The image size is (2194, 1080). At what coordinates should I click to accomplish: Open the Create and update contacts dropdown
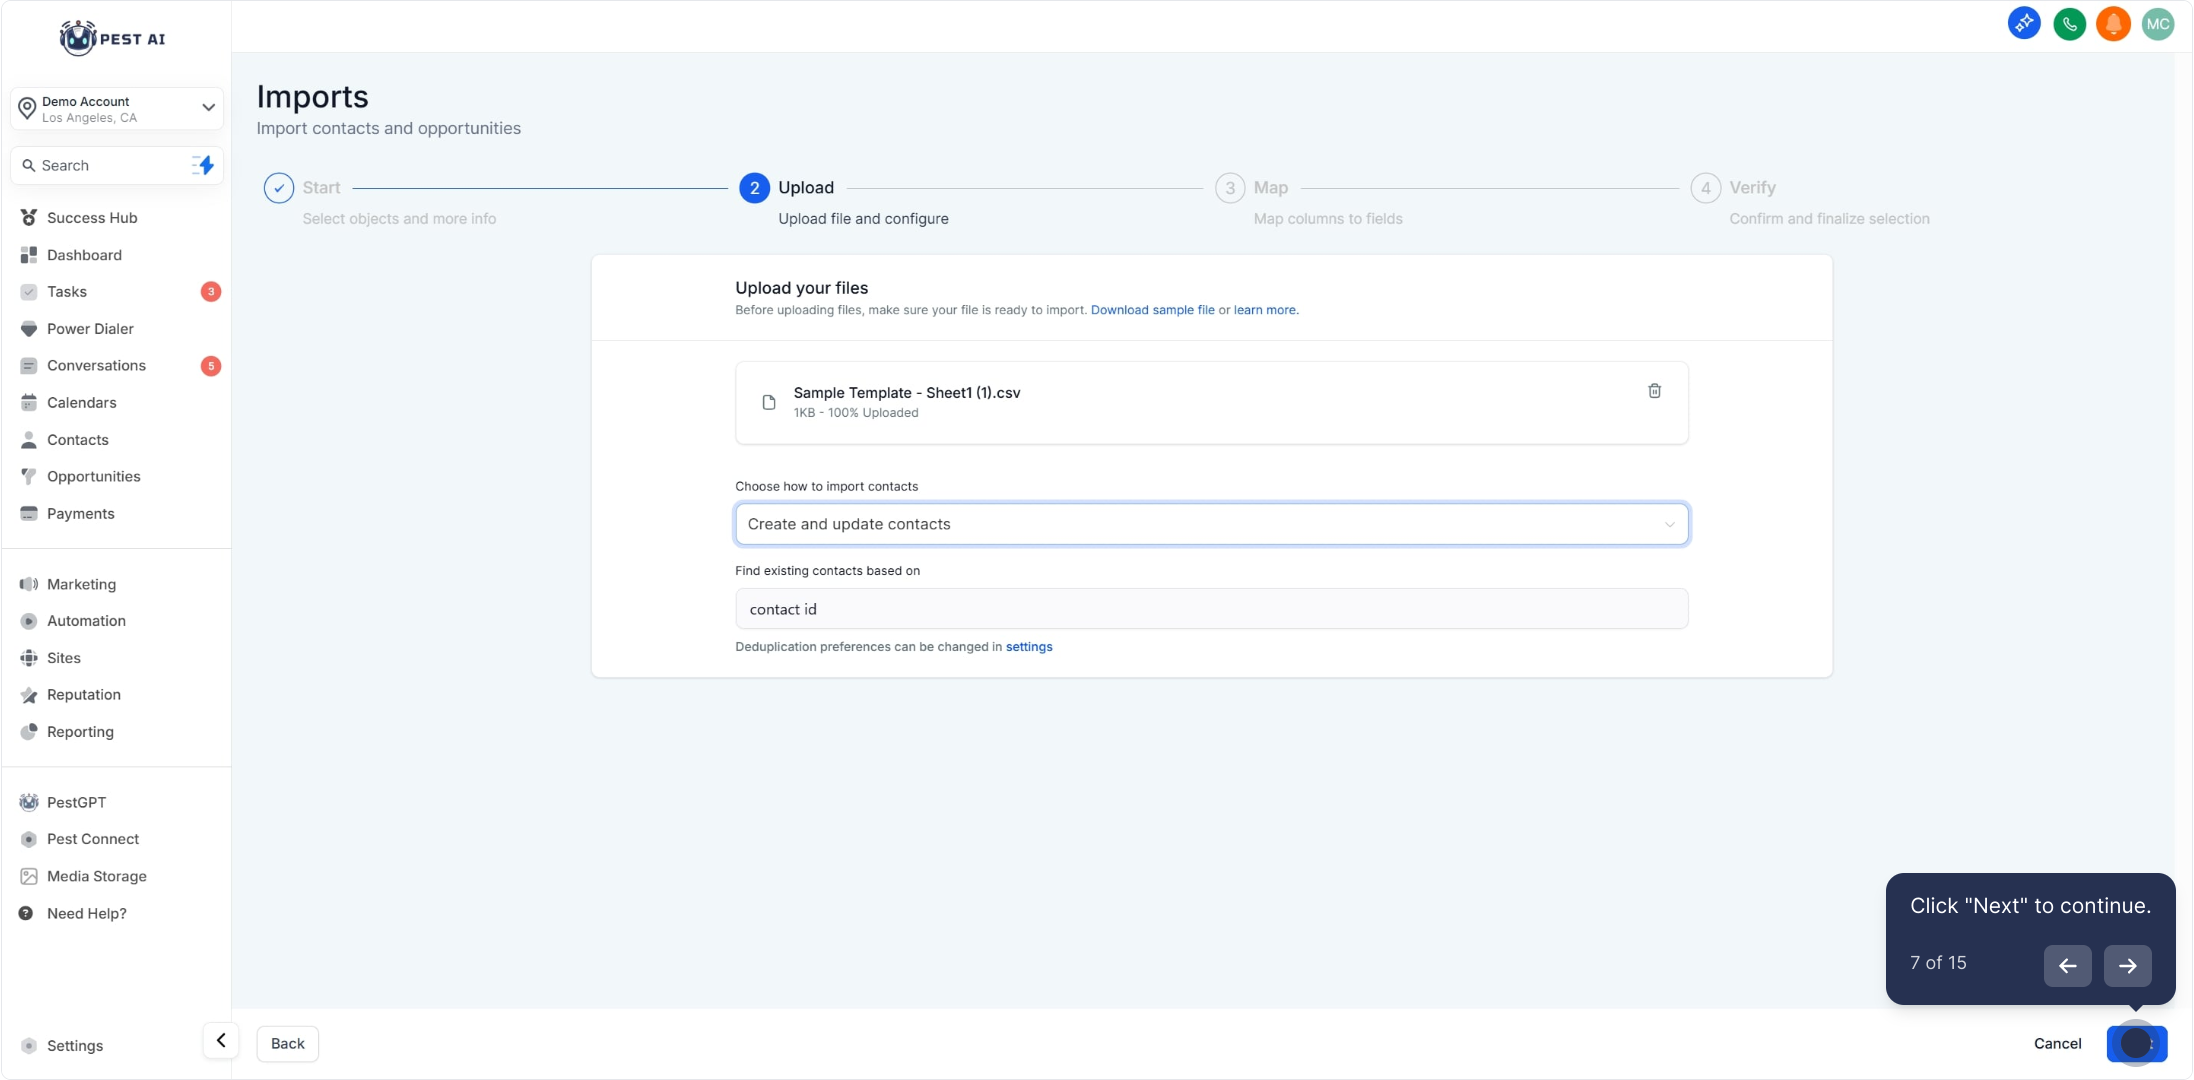coord(1212,524)
